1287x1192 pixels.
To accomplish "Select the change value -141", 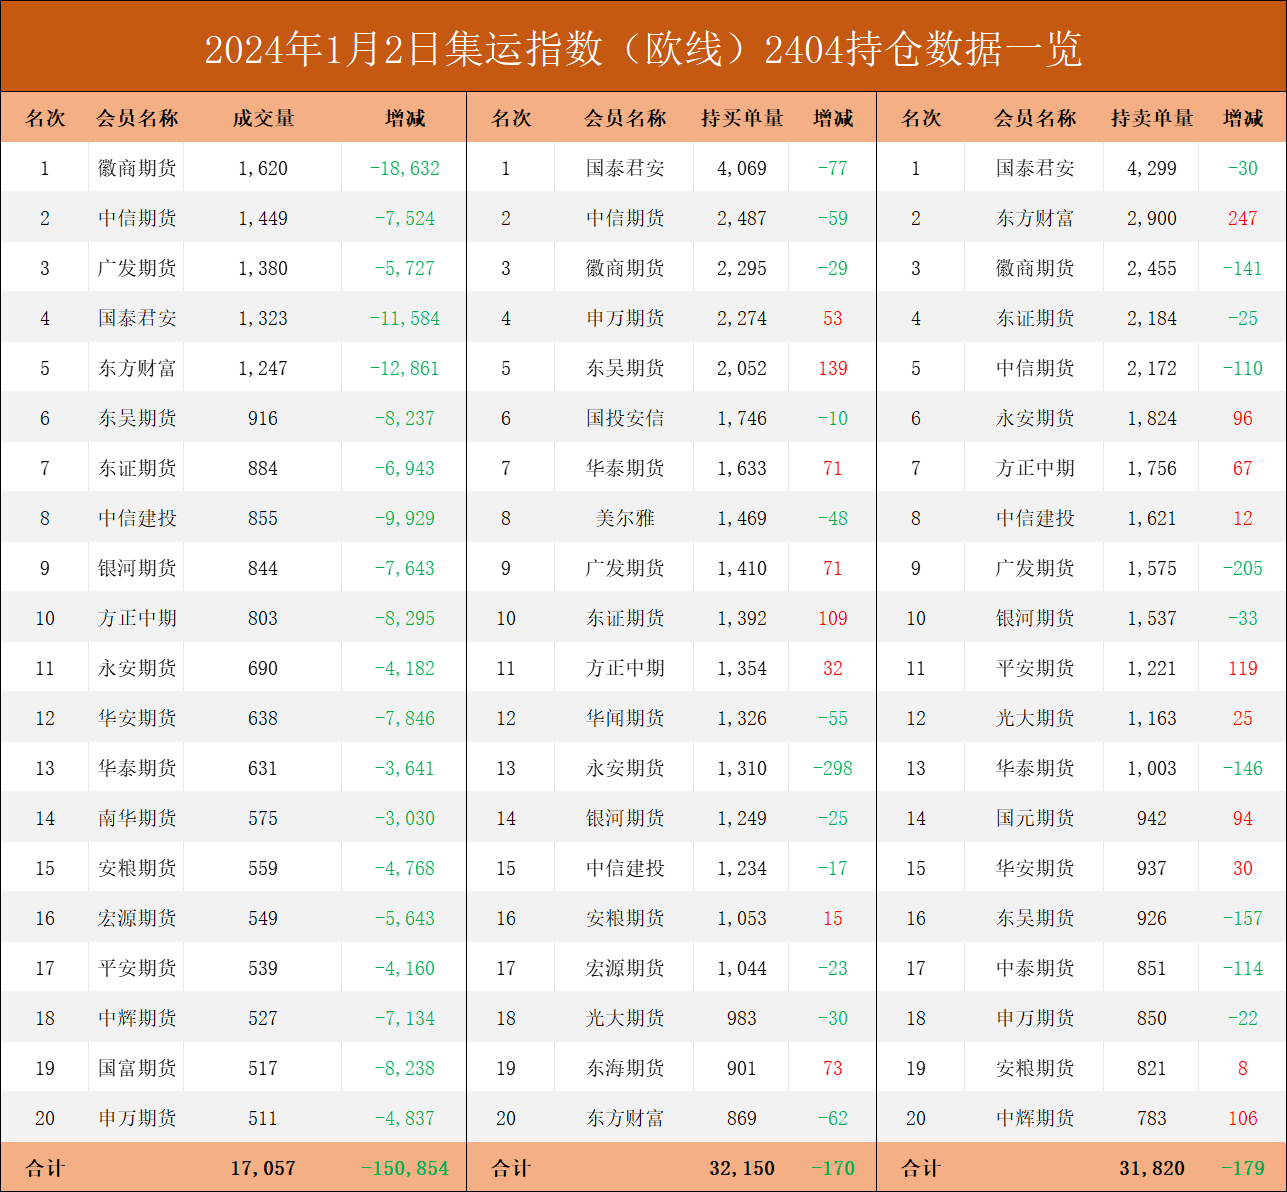I will (1242, 268).
